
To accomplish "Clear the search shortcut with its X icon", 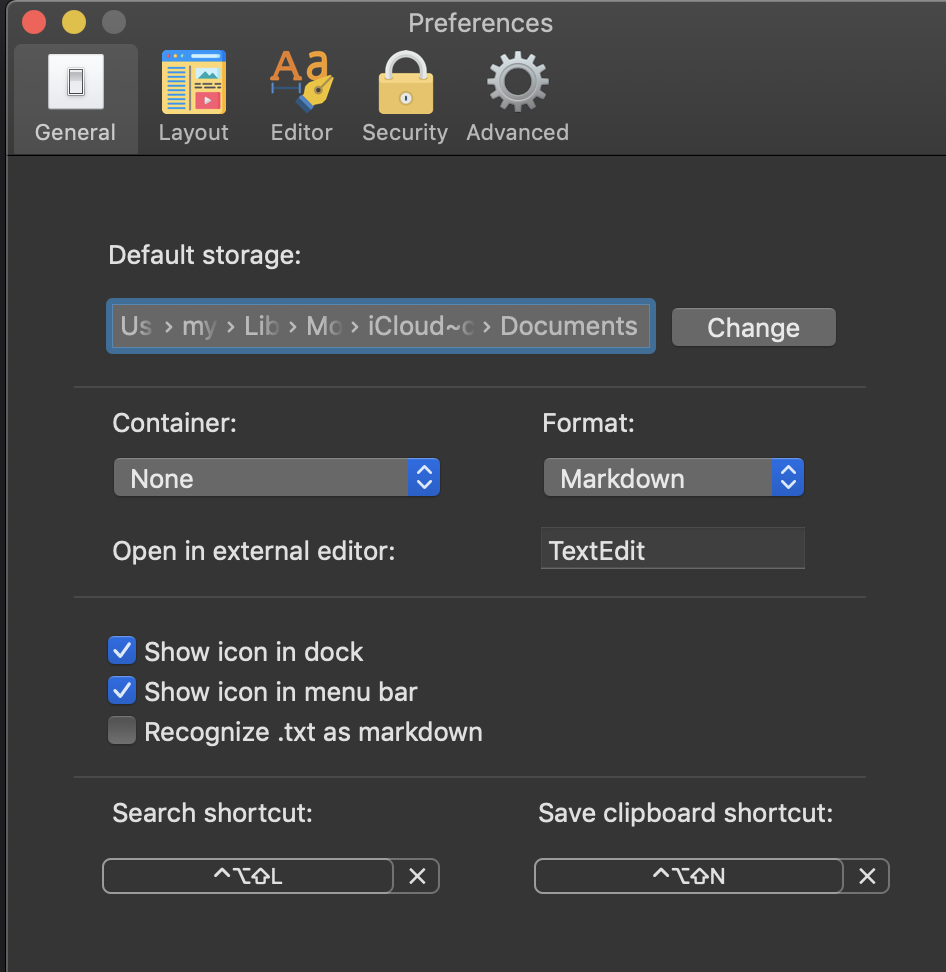I will (x=417, y=876).
